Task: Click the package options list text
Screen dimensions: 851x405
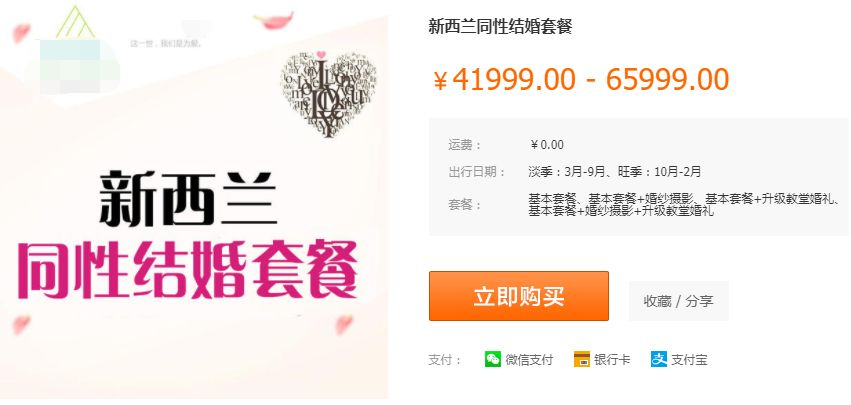Action: [684, 205]
